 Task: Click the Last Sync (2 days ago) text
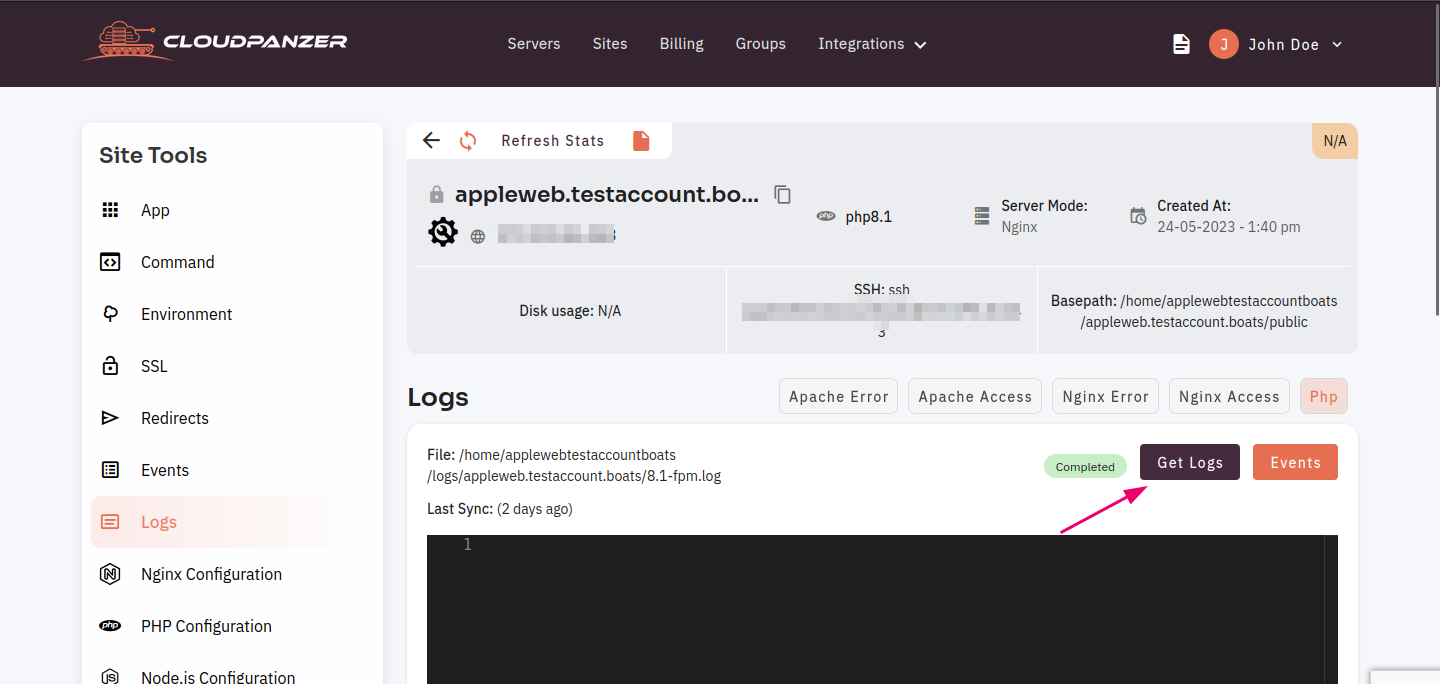500,509
